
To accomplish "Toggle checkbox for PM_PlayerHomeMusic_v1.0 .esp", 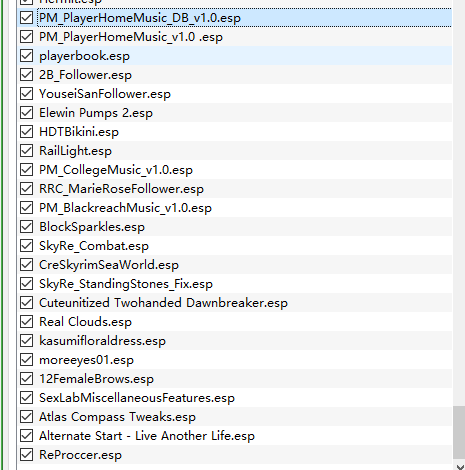I will (26, 37).
